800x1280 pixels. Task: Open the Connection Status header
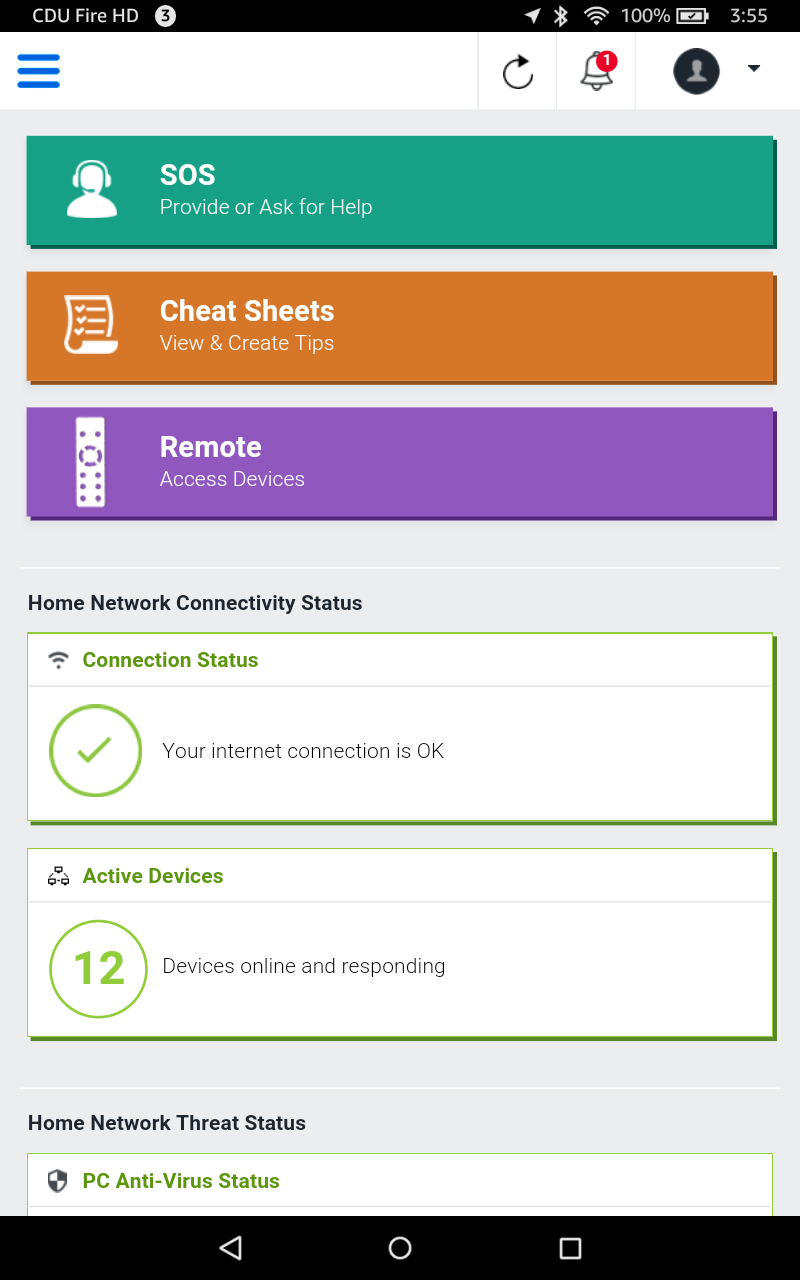(x=170, y=660)
